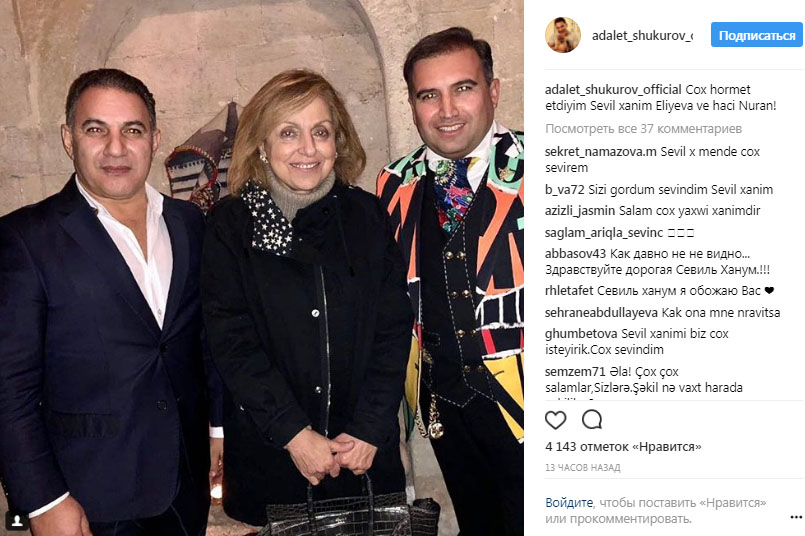Open b_va72 commenter profile
805x536 pixels.
coord(565,189)
